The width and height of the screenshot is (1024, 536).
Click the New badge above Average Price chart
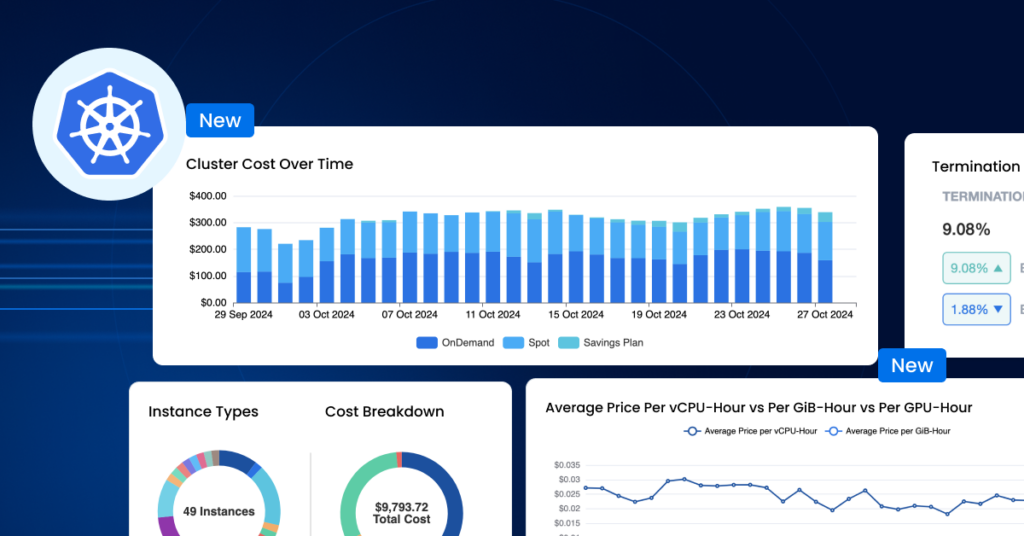pyautogui.click(x=912, y=366)
